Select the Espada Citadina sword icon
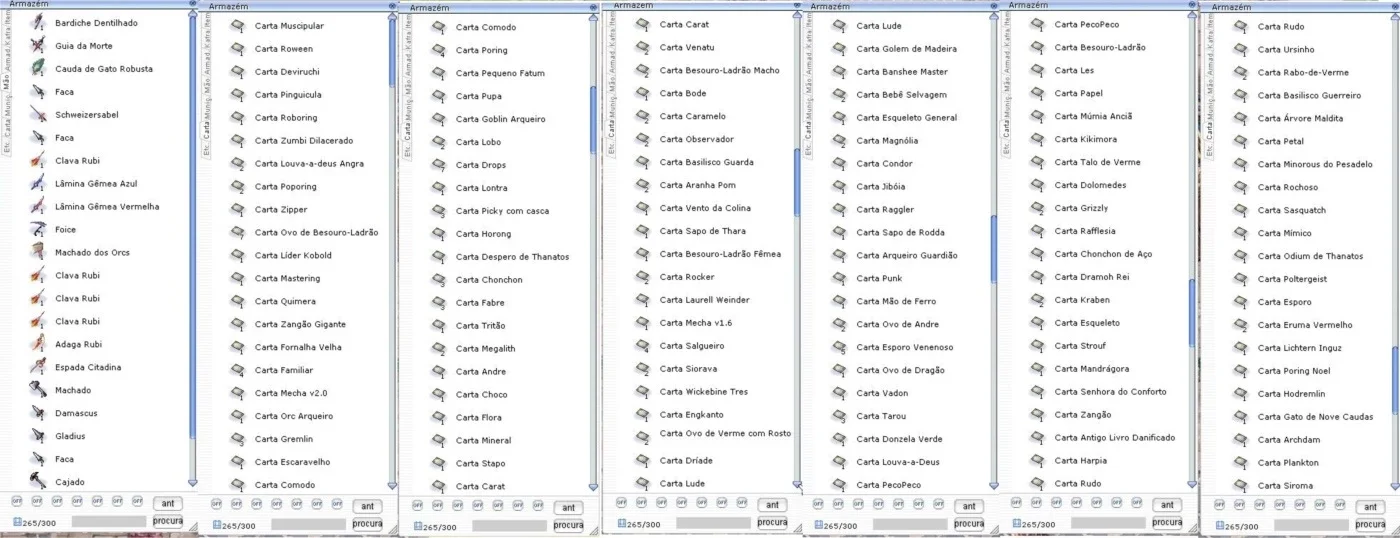 click(37, 368)
